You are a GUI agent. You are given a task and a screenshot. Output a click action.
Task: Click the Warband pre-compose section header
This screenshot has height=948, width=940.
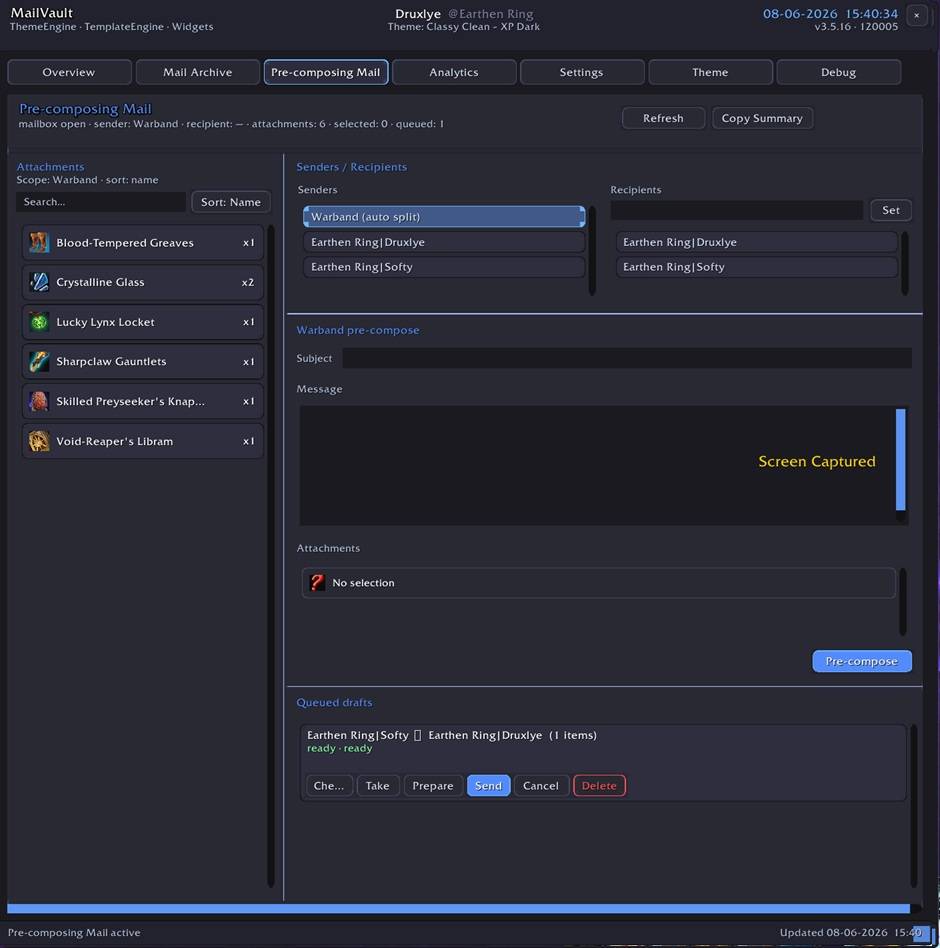click(358, 330)
